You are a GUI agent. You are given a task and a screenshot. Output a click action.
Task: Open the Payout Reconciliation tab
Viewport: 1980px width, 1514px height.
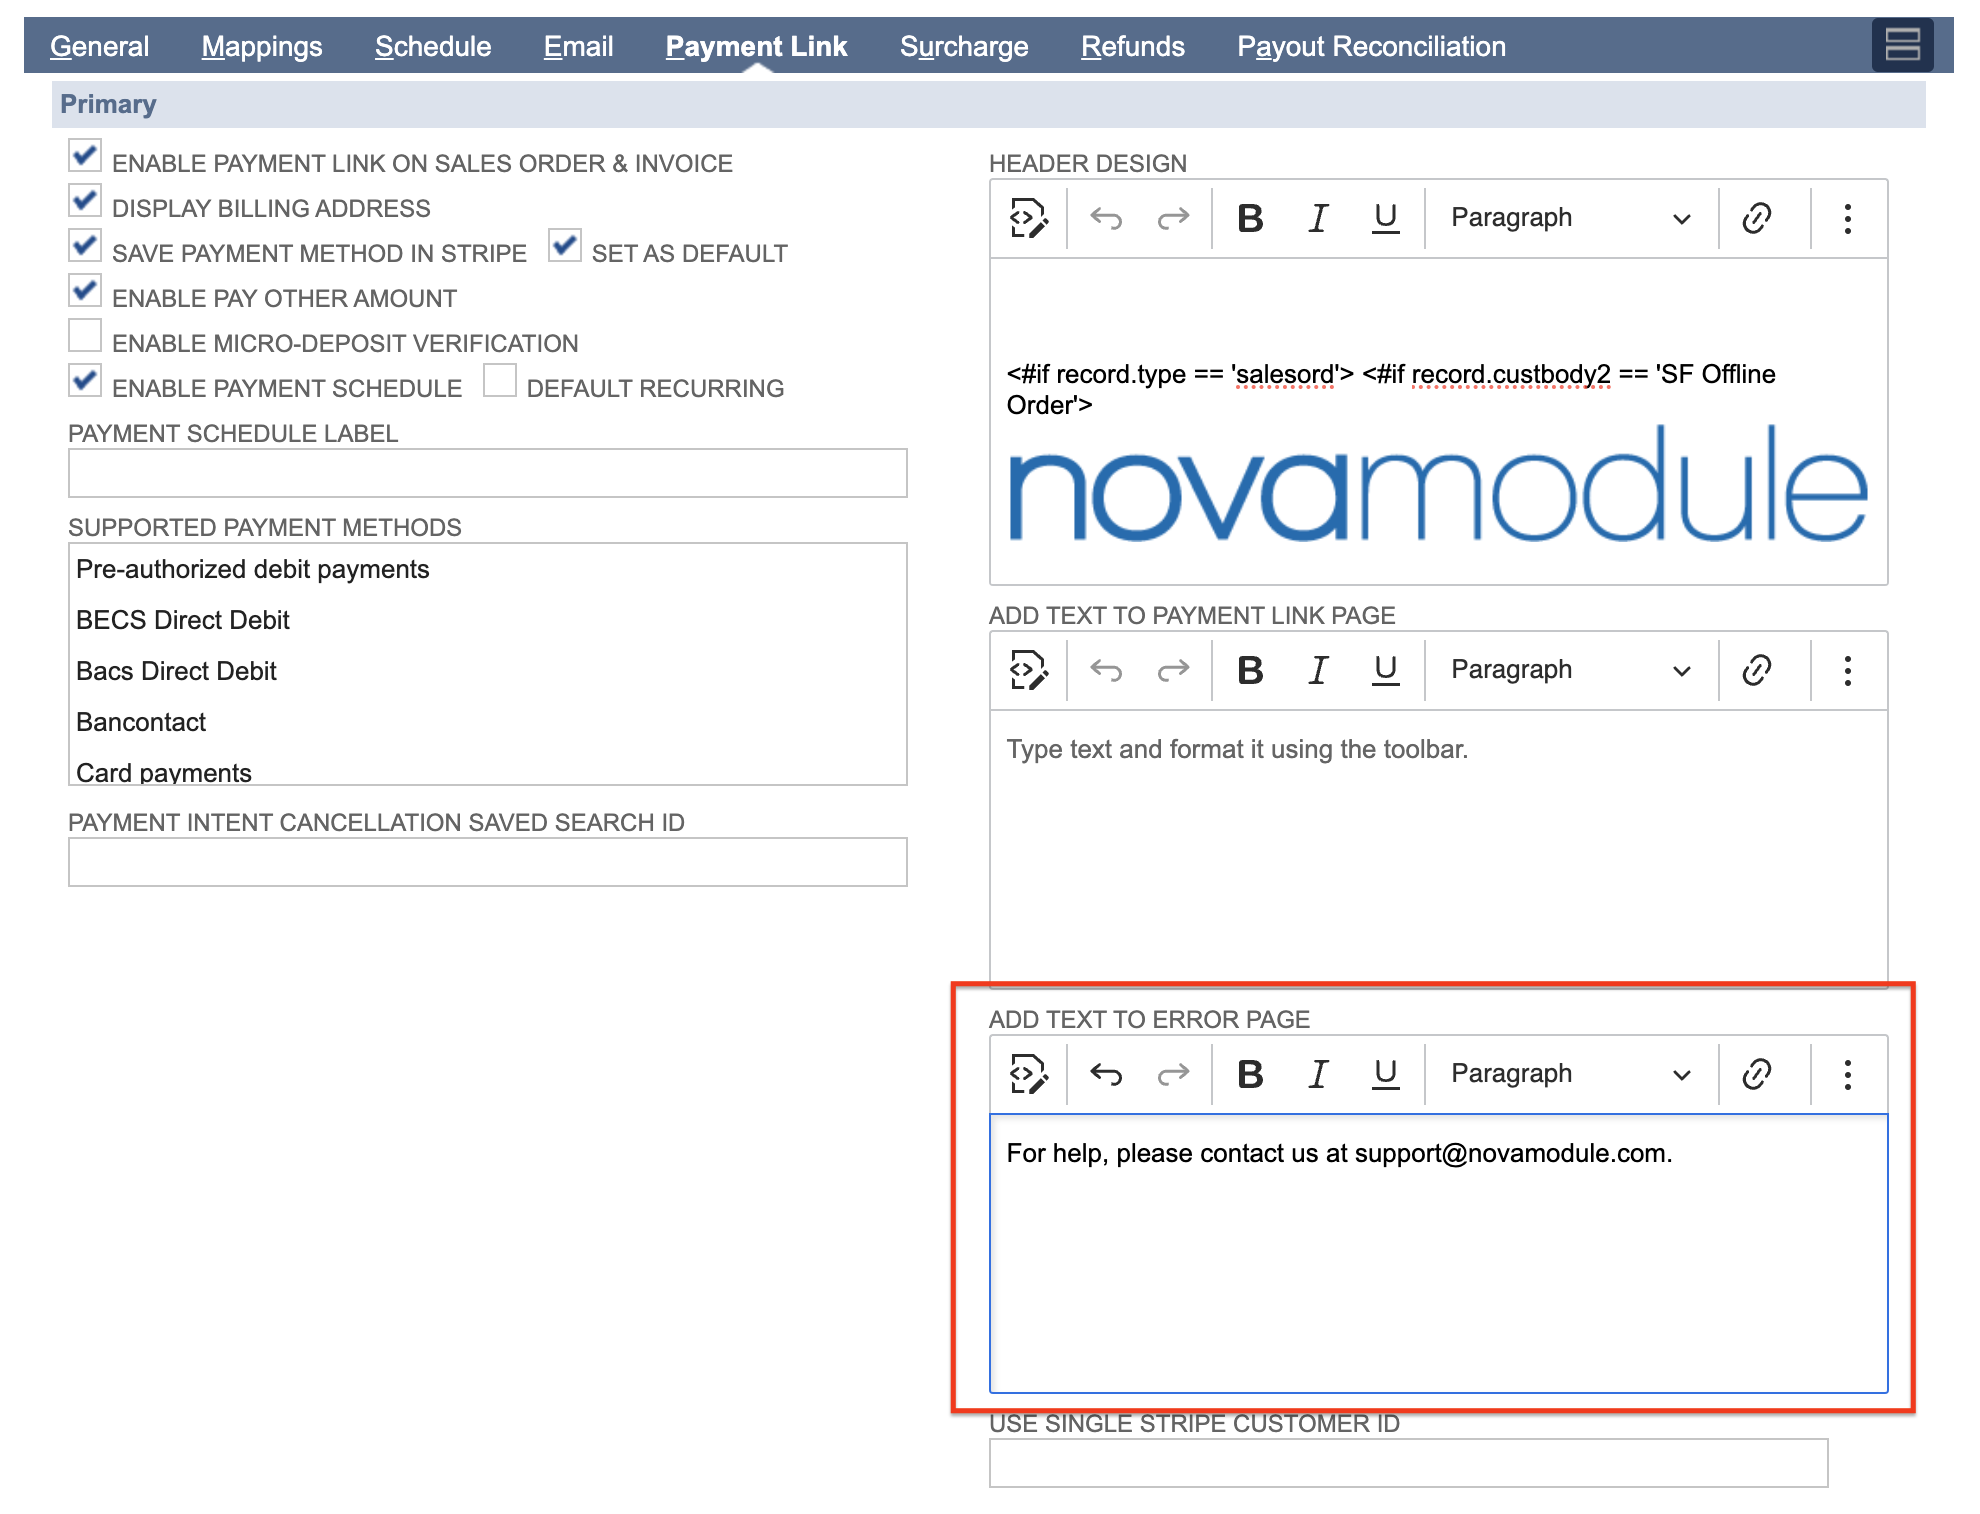pos(1371,46)
